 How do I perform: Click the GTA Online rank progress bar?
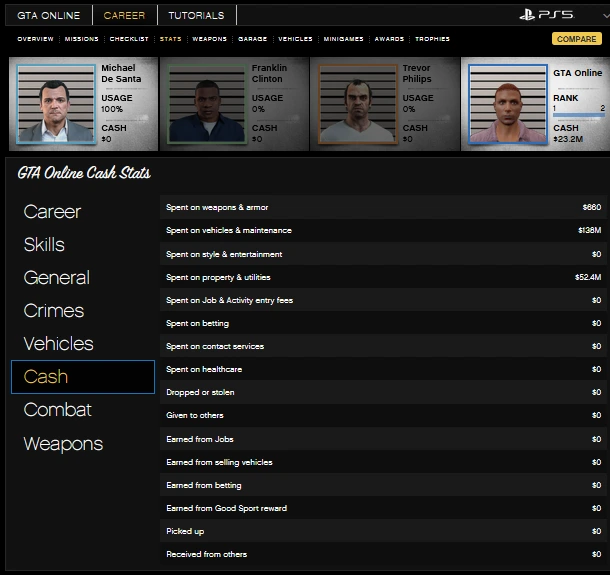point(579,115)
